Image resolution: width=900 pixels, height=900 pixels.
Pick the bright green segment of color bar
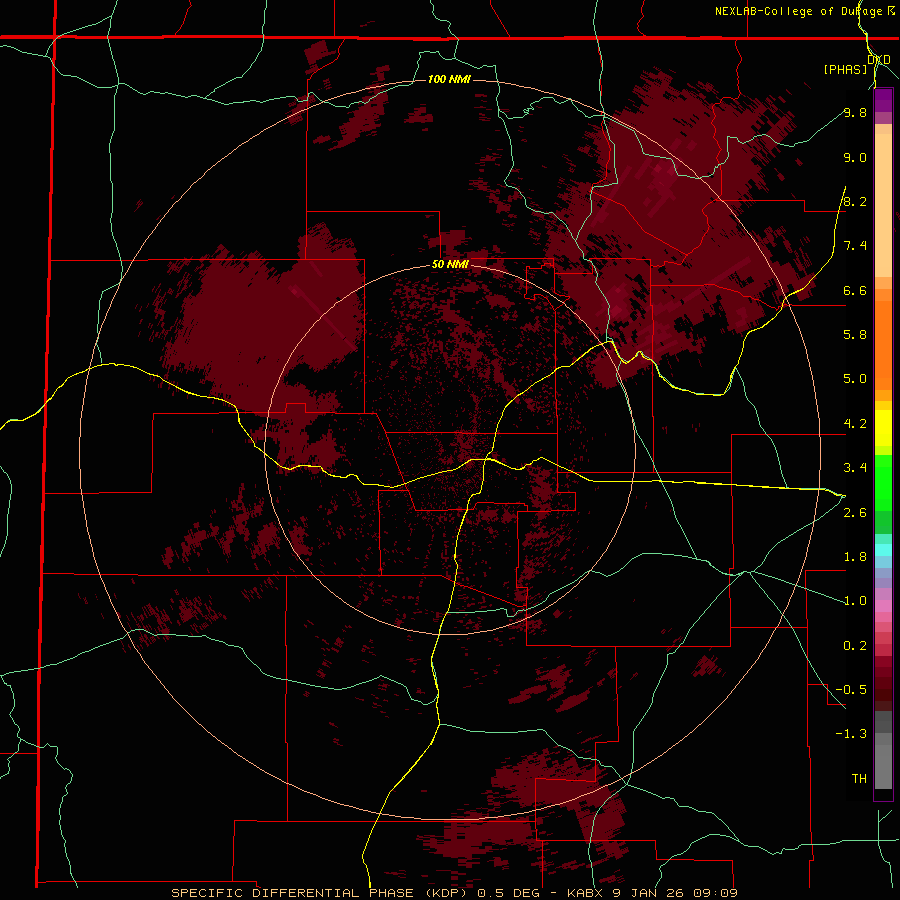883,482
